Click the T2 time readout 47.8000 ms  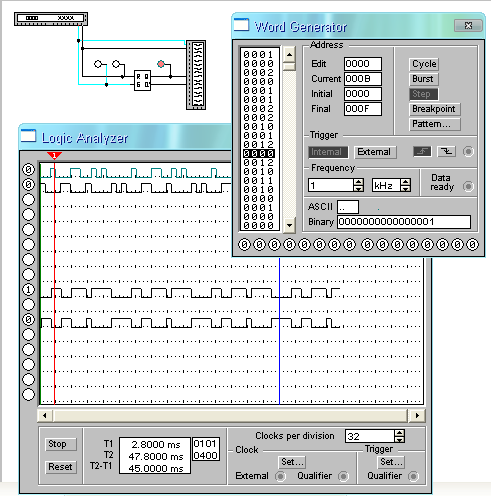156,456
